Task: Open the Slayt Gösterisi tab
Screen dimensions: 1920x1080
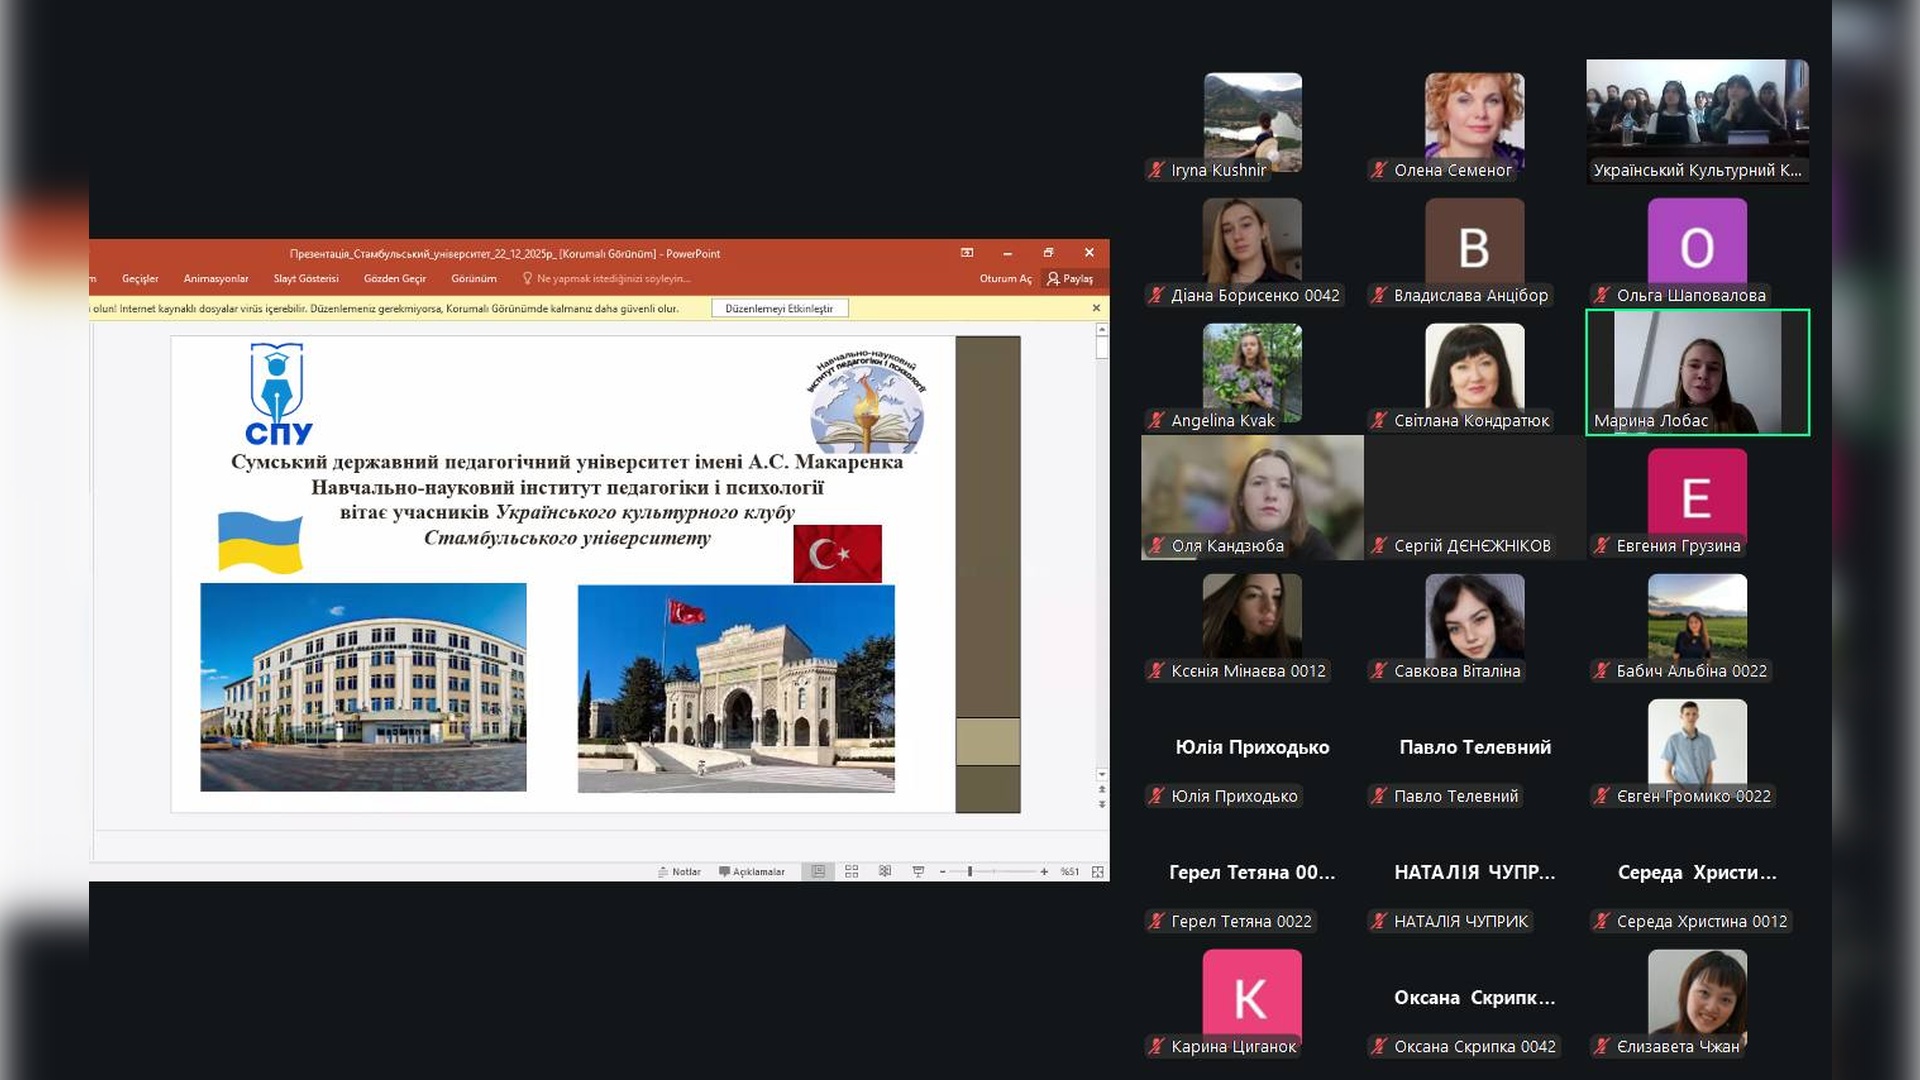Action: [x=306, y=279]
